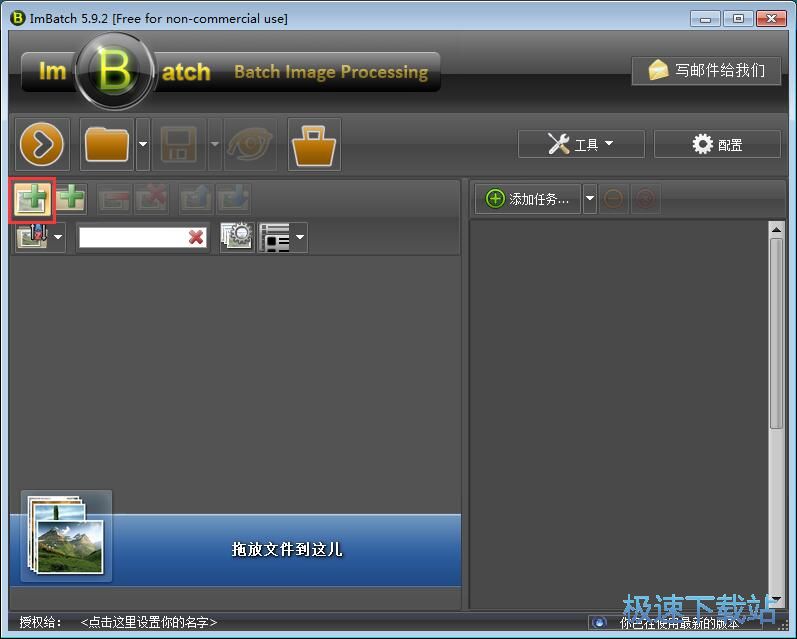
Task: Open the shopping bag store icon
Action: pyautogui.click(x=314, y=144)
